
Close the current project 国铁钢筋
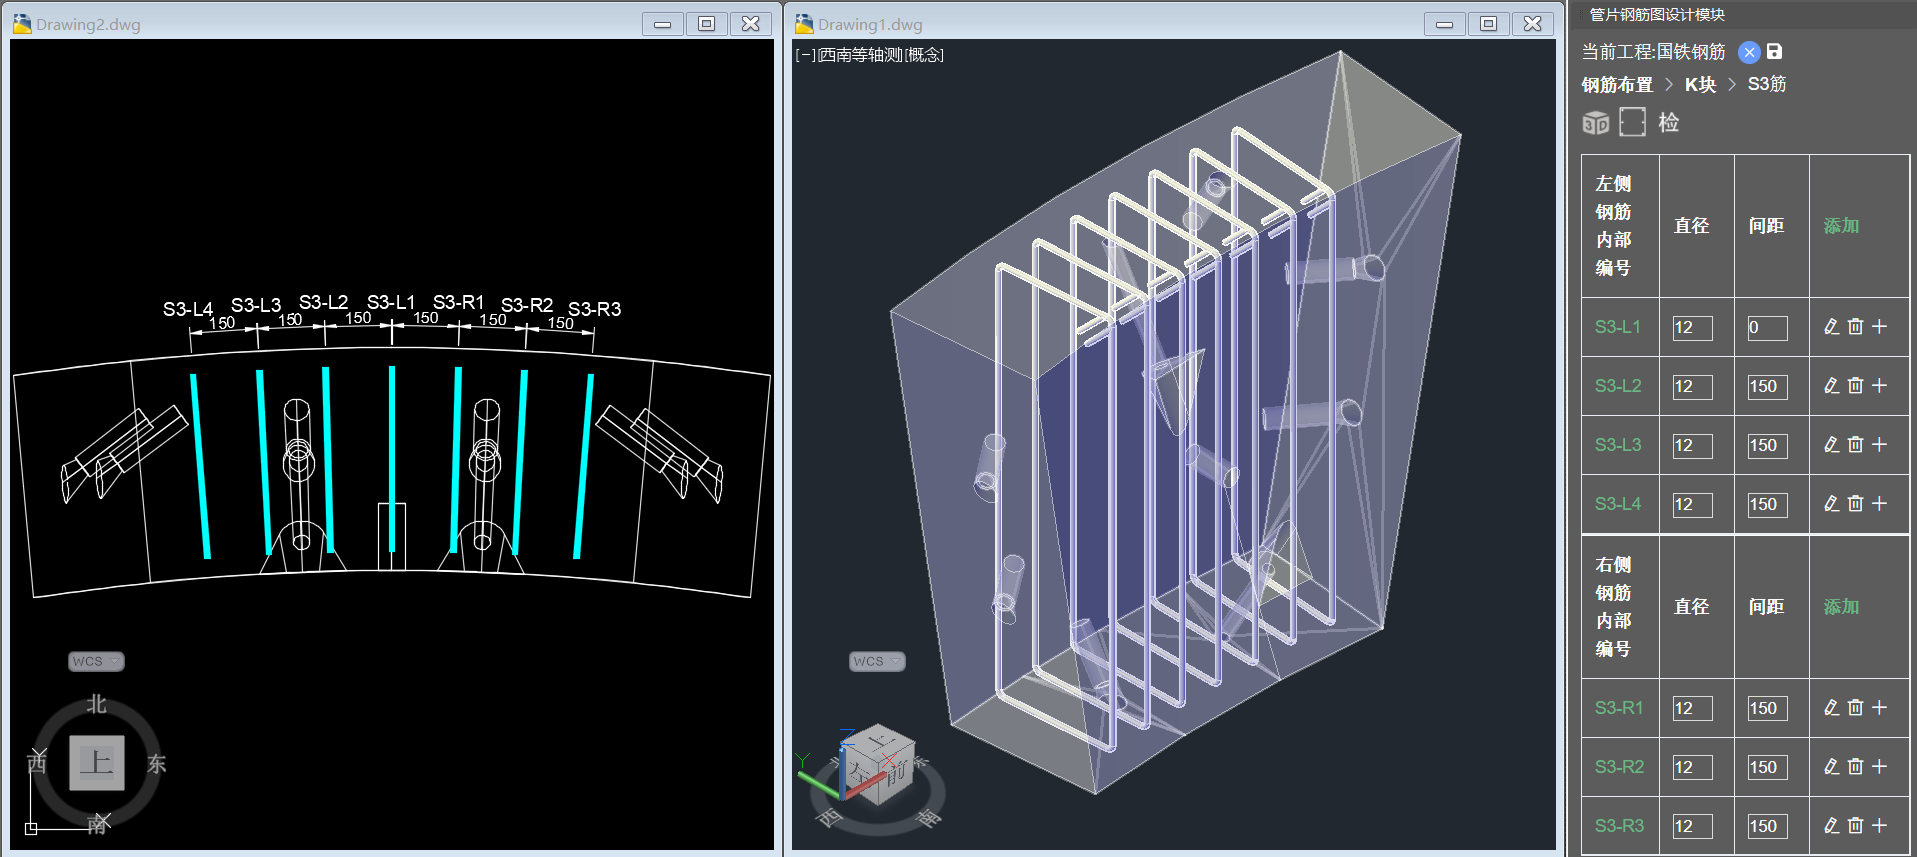[1749, 52]
